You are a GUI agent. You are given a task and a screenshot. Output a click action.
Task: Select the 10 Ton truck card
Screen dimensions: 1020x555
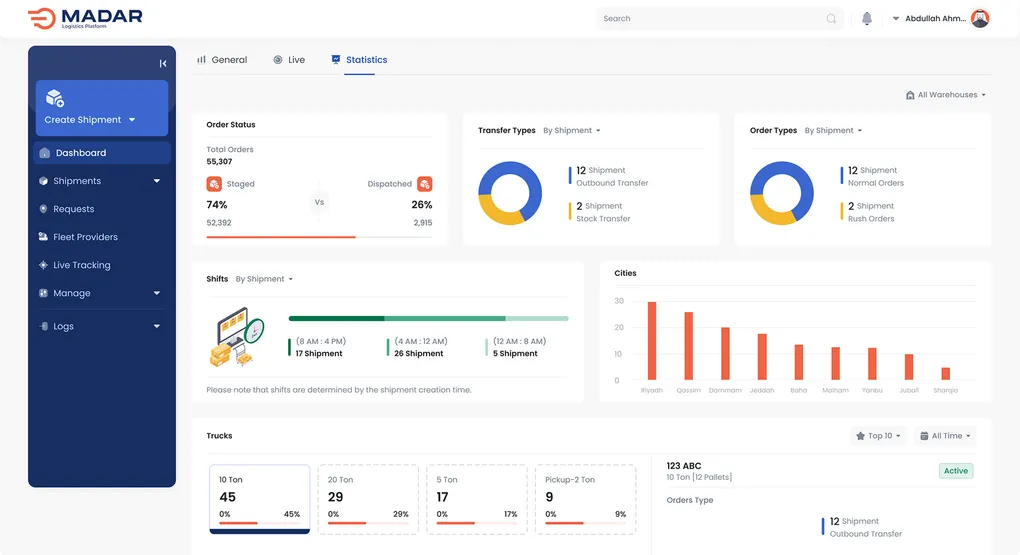(259, 496)
